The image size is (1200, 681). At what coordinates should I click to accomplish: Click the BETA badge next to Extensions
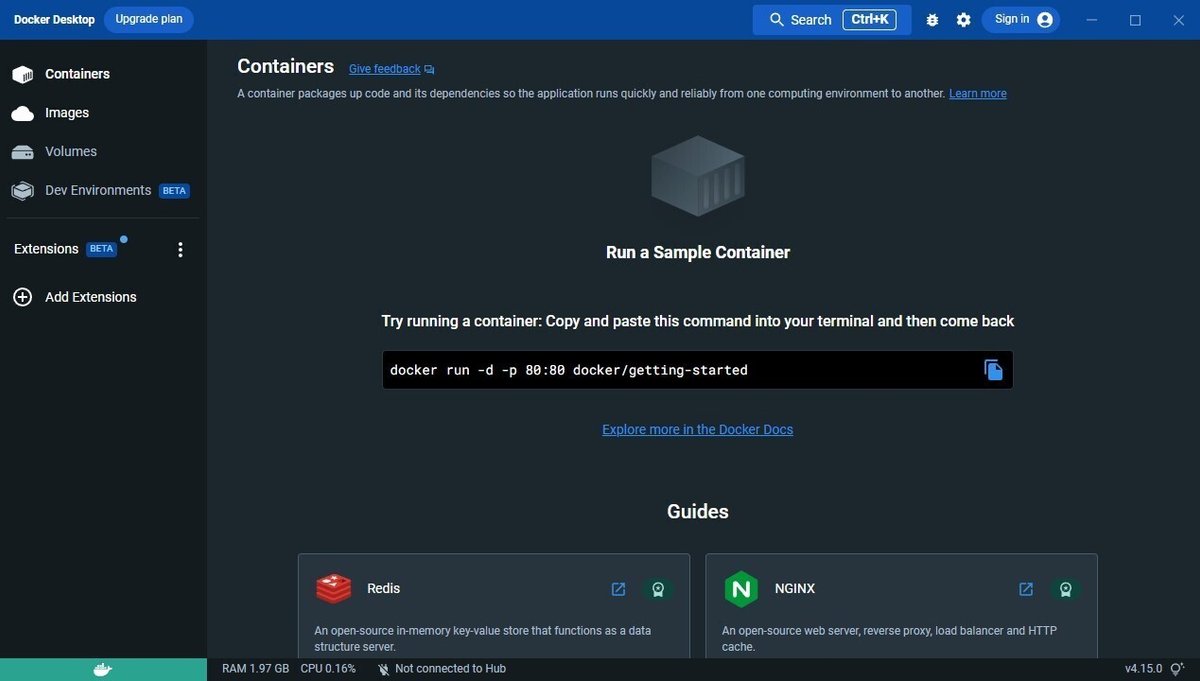pyautogui.click(x=101, y=249)
